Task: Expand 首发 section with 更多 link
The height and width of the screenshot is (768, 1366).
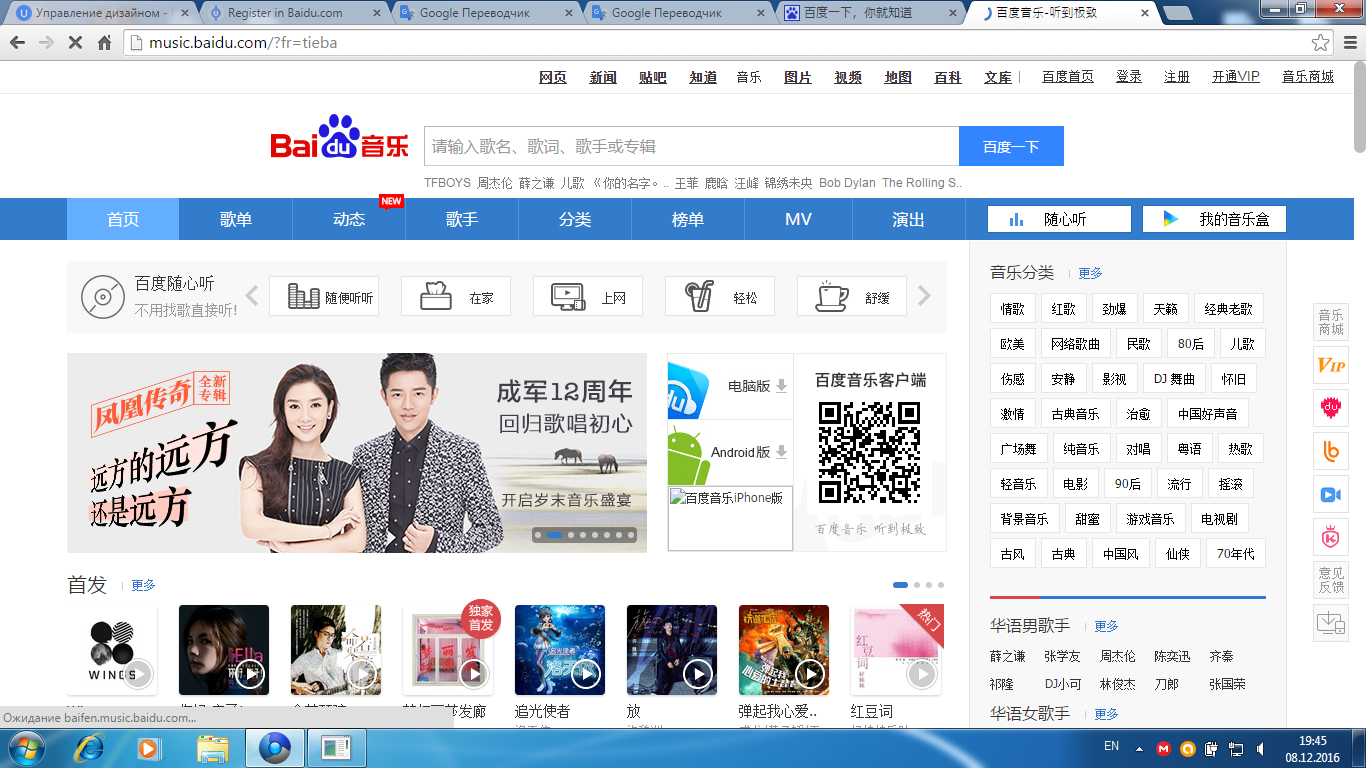Action: pos(143,585)
